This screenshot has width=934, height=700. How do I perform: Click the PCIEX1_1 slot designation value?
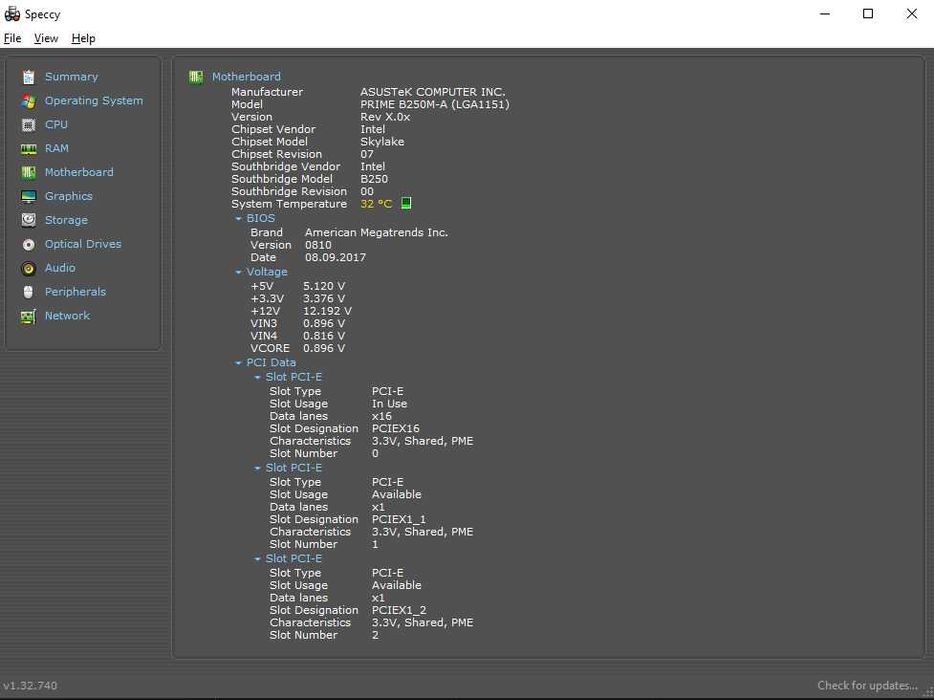(399, 519)
